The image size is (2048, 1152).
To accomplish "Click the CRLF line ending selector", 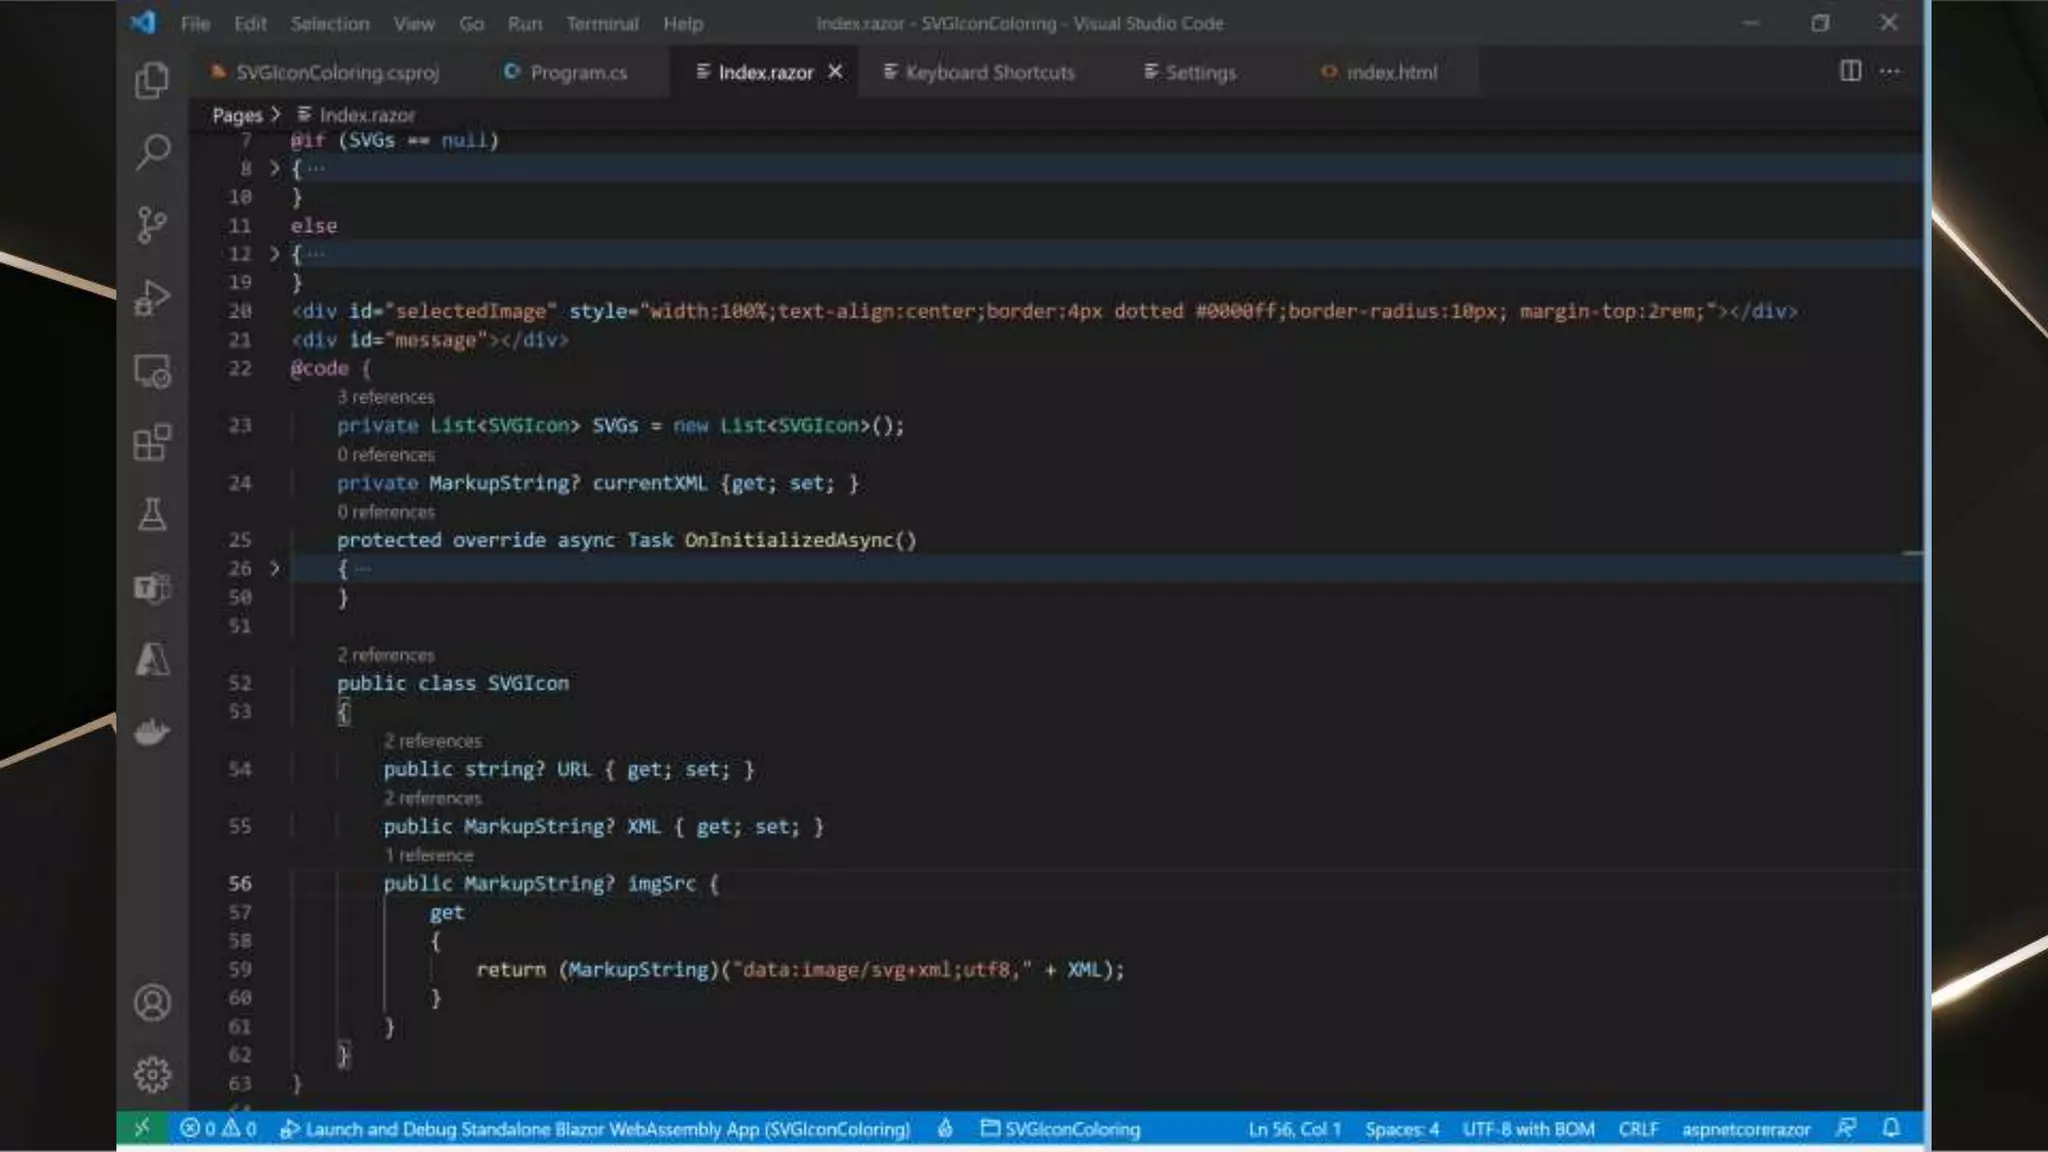I will pyautogui.click(x=1638, y=1129).
